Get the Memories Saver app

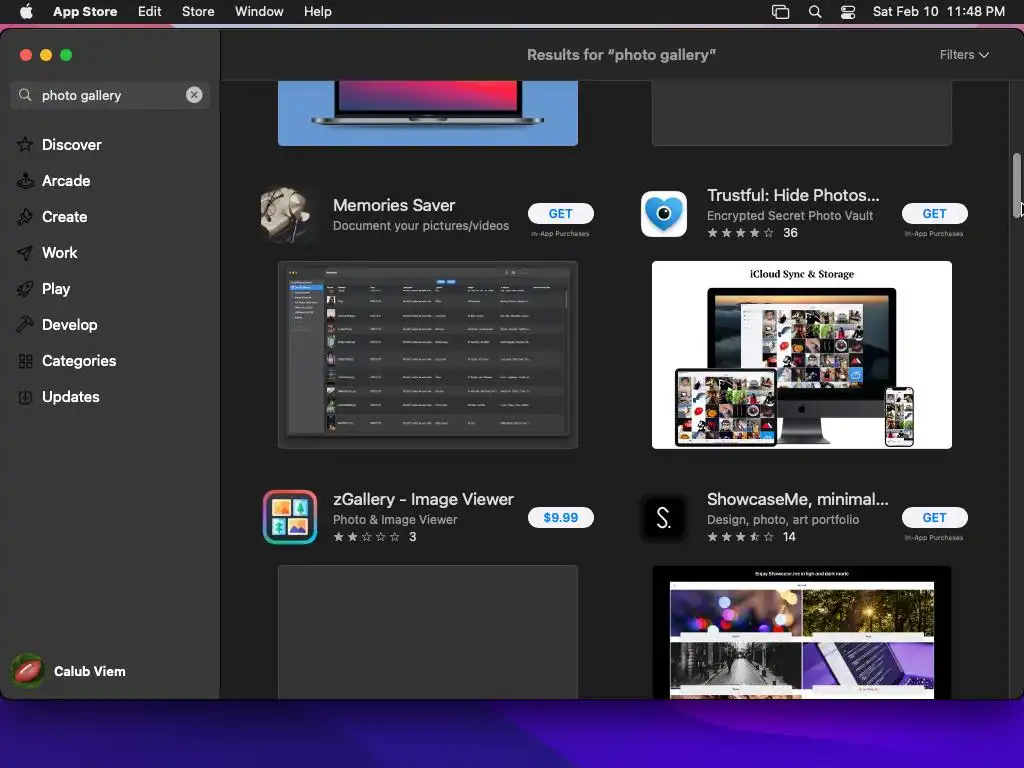point(560,214)
